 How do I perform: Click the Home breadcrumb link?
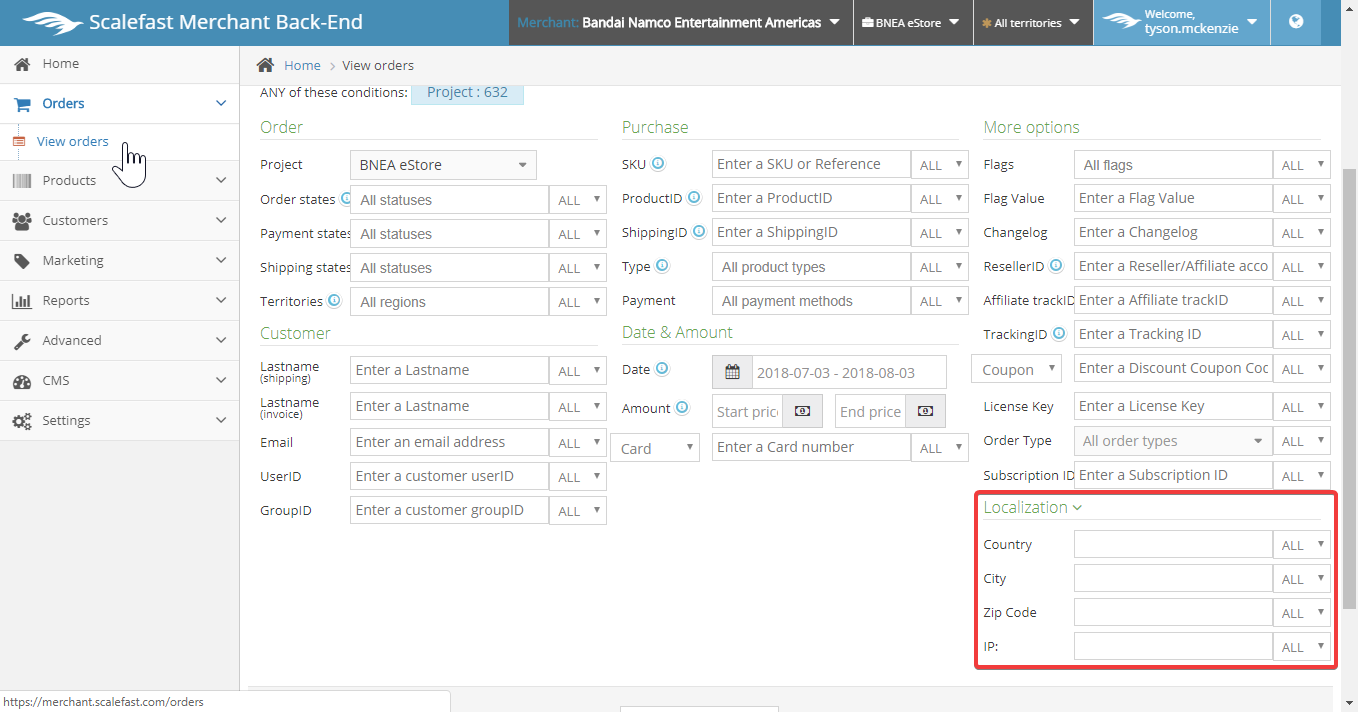(302, 65)
